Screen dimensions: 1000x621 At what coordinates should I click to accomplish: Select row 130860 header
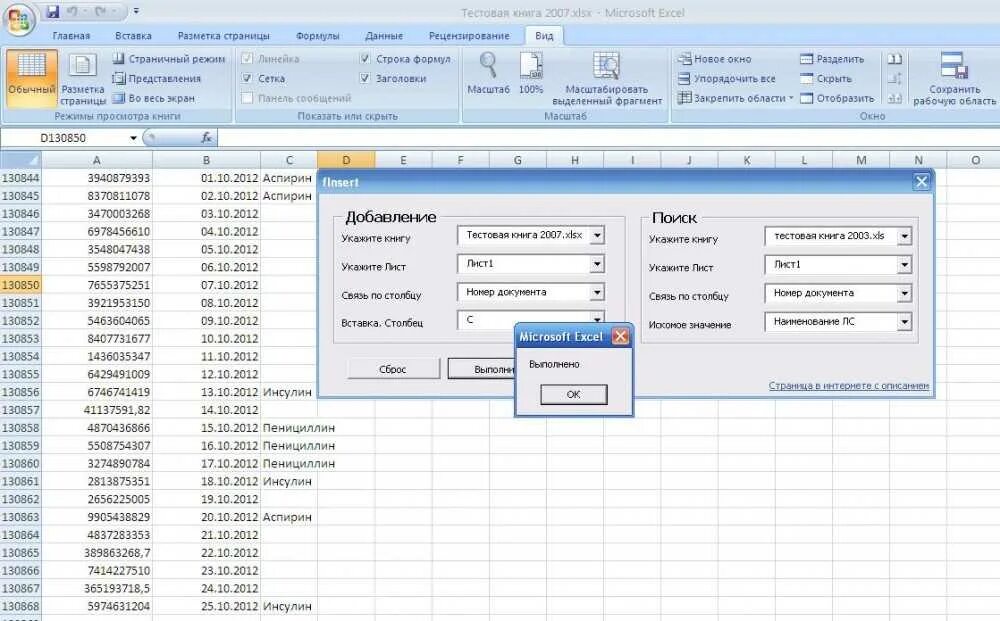(x=20, y=464)
